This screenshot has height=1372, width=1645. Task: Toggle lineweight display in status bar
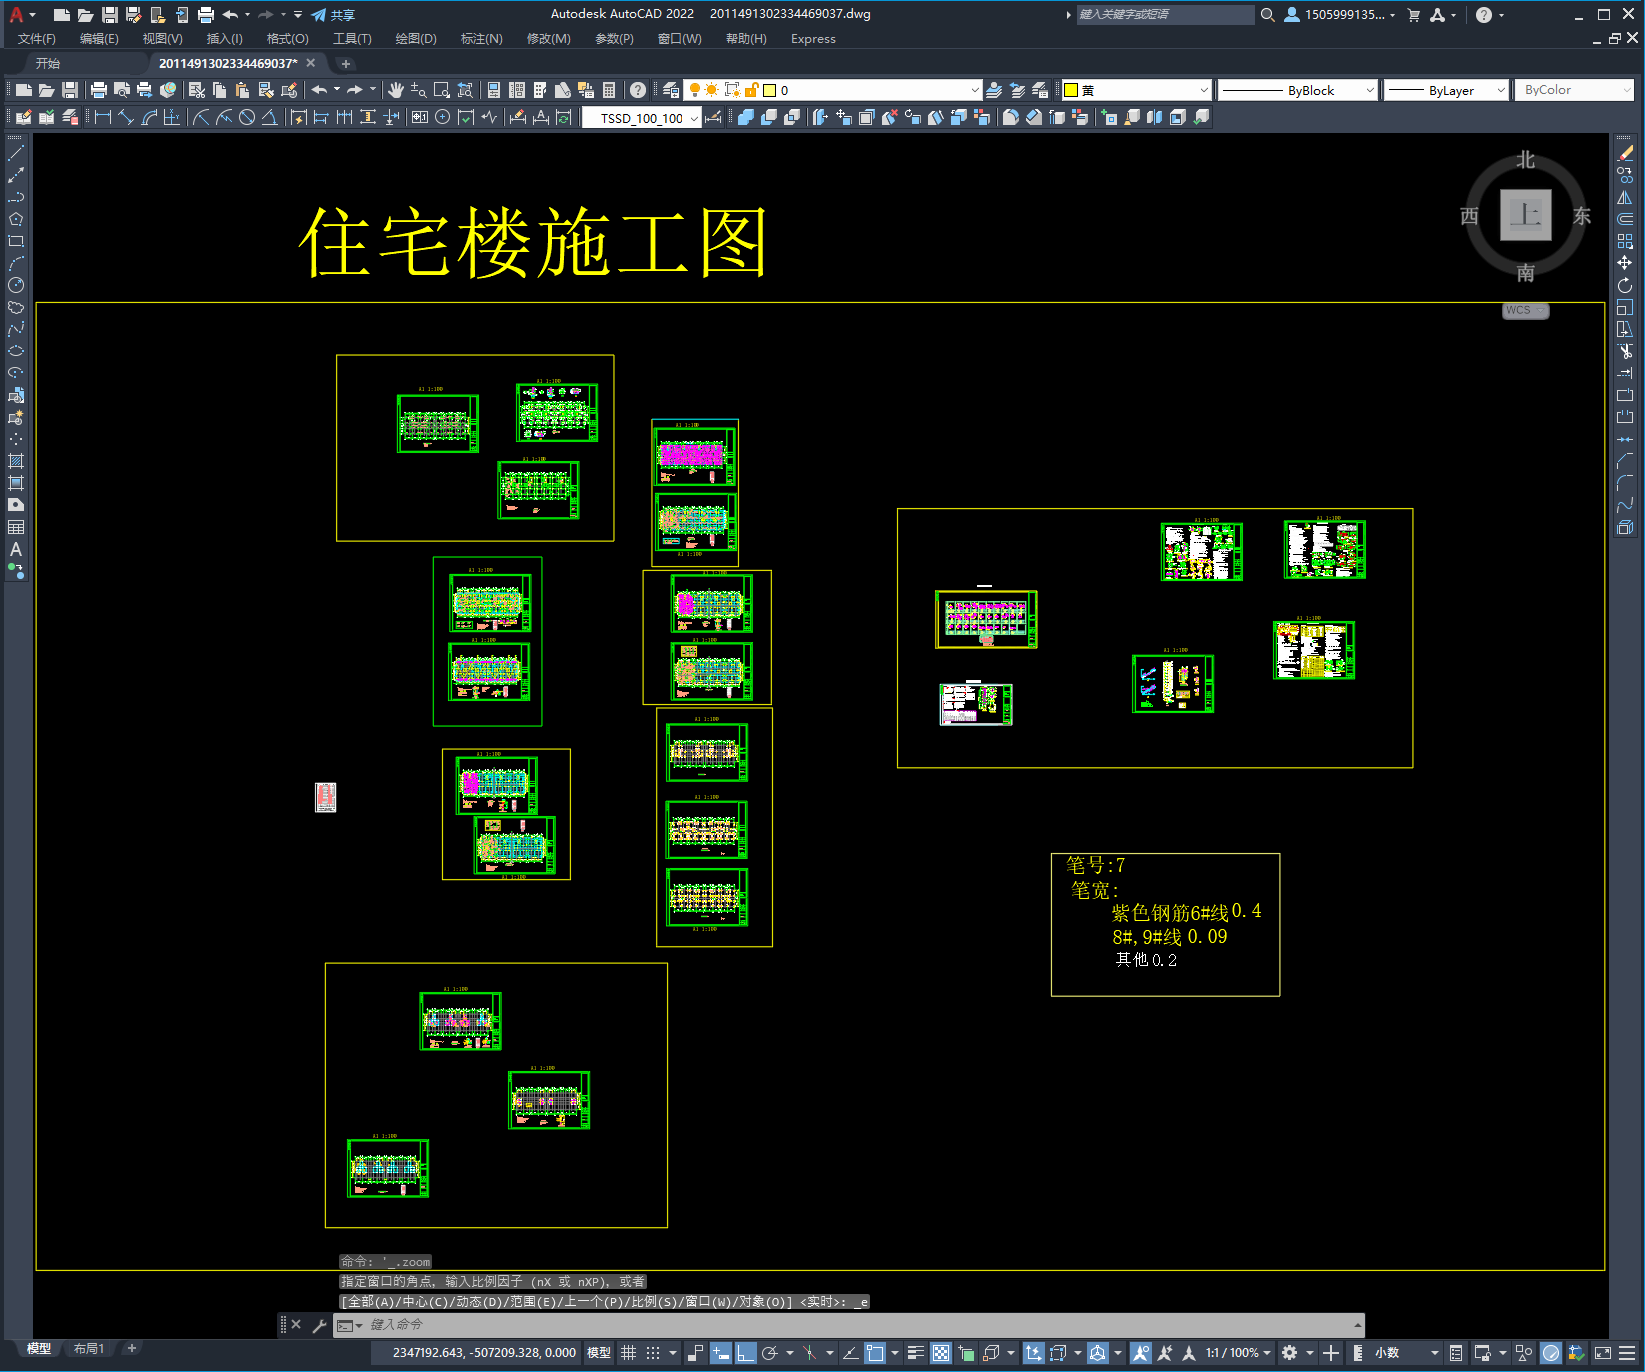915,1353
